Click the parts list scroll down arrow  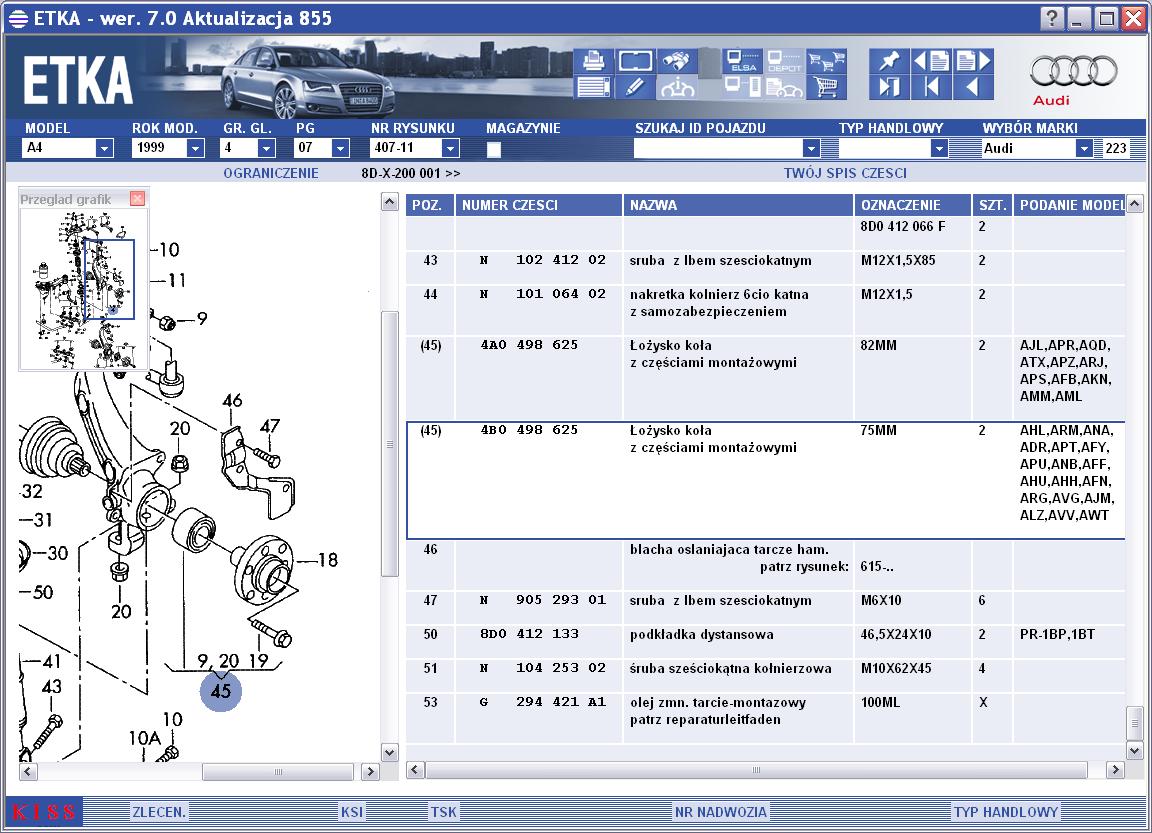(1134, 751)
